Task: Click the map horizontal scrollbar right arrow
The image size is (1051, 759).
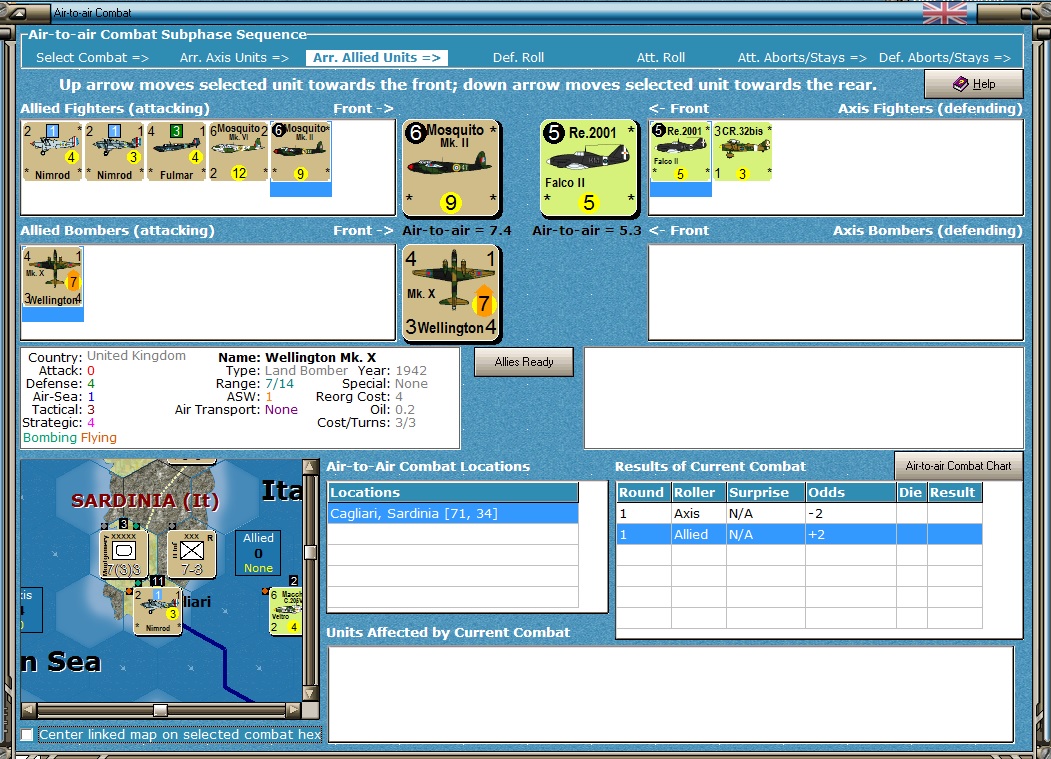Action: click(x=294, y=709)
